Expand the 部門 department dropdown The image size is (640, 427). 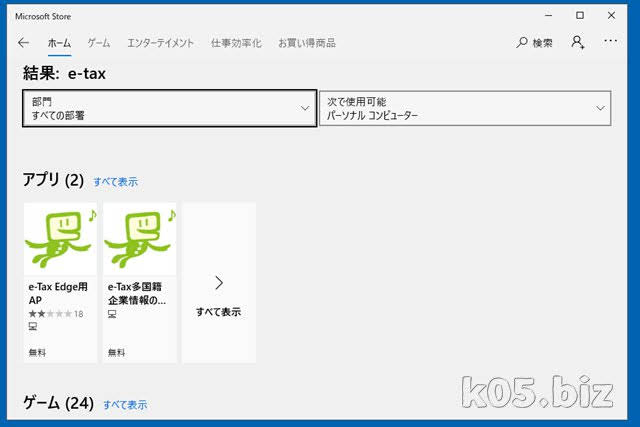[x=169, y=108]
